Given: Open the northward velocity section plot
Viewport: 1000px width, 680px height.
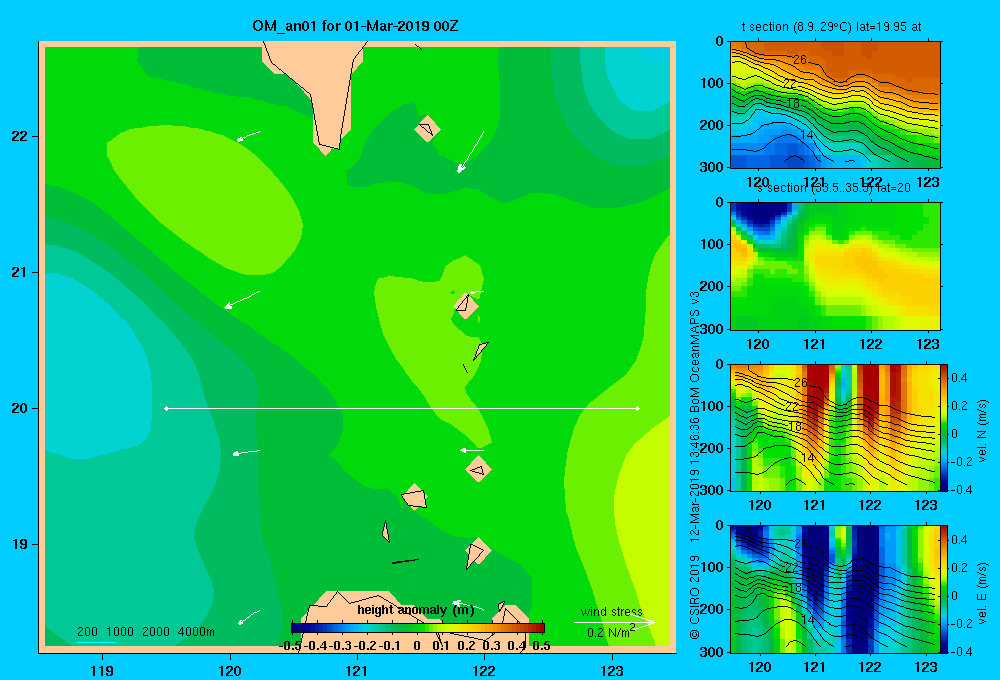Looking at the screenshot, I should pos(835,427).
